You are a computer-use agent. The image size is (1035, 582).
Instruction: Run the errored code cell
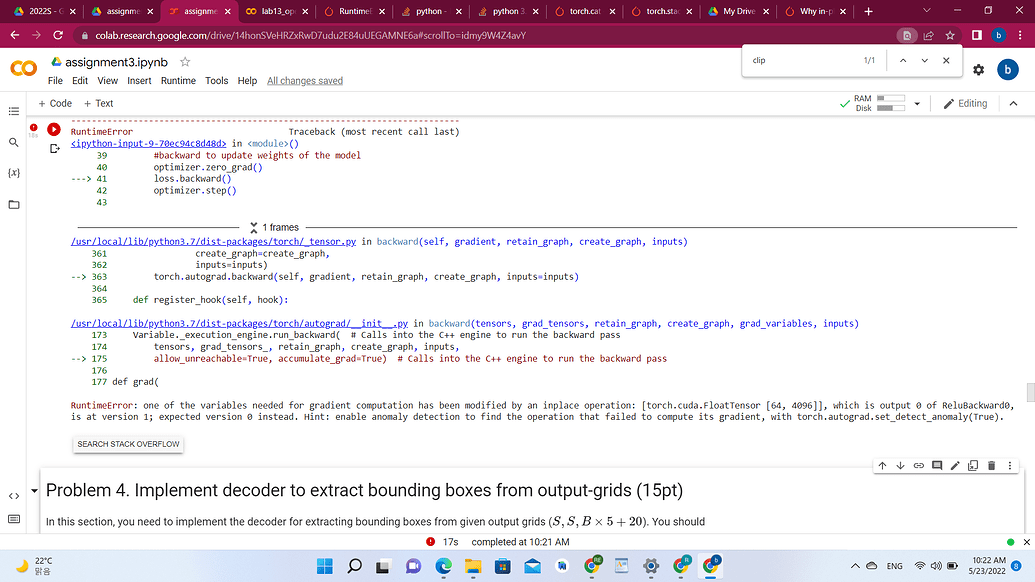coord(54,129)
